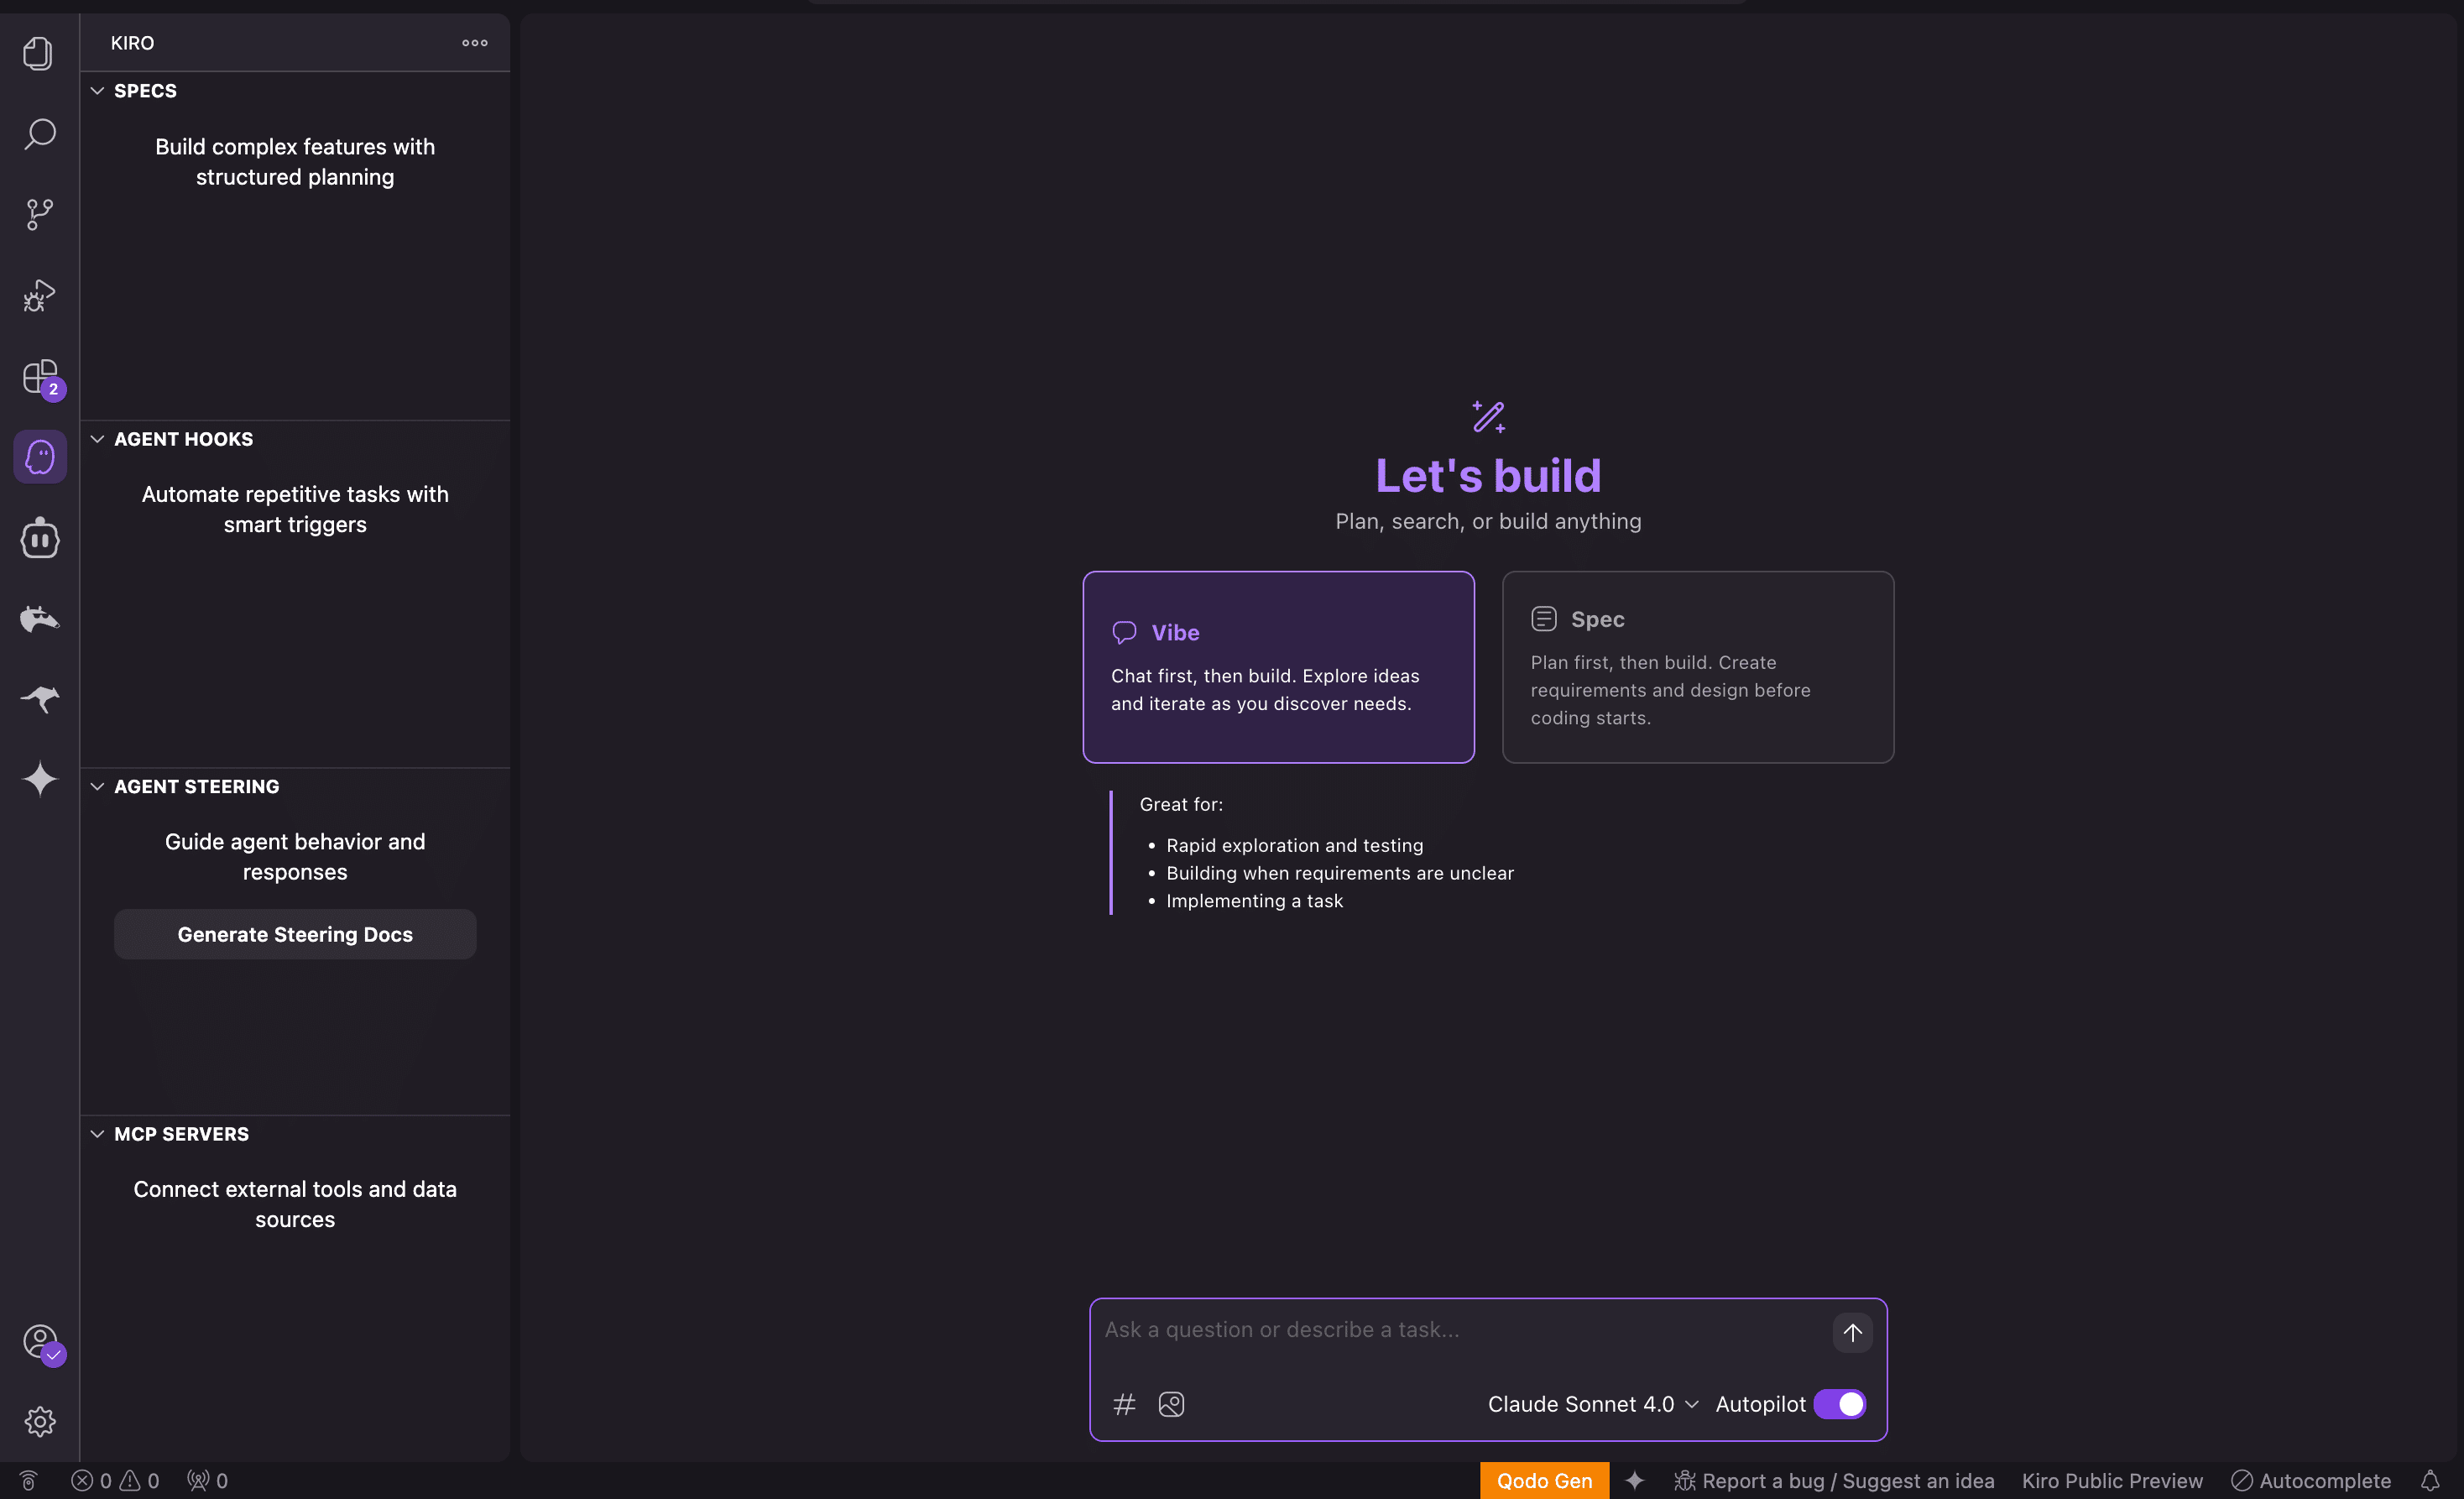
Task: Click Report a bug / Suggest an idea
Action: point(1834,1480)
